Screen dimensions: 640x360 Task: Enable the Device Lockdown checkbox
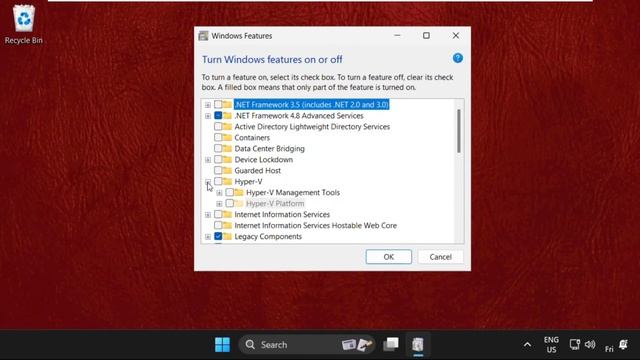[218, 160]
